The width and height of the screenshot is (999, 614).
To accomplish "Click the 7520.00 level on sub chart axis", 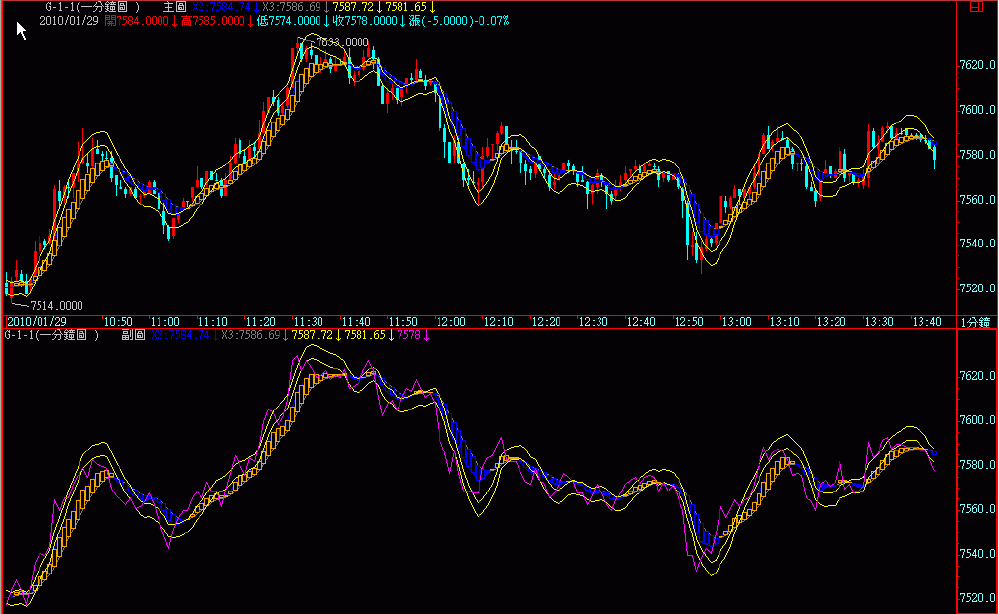I will (976, 597).
